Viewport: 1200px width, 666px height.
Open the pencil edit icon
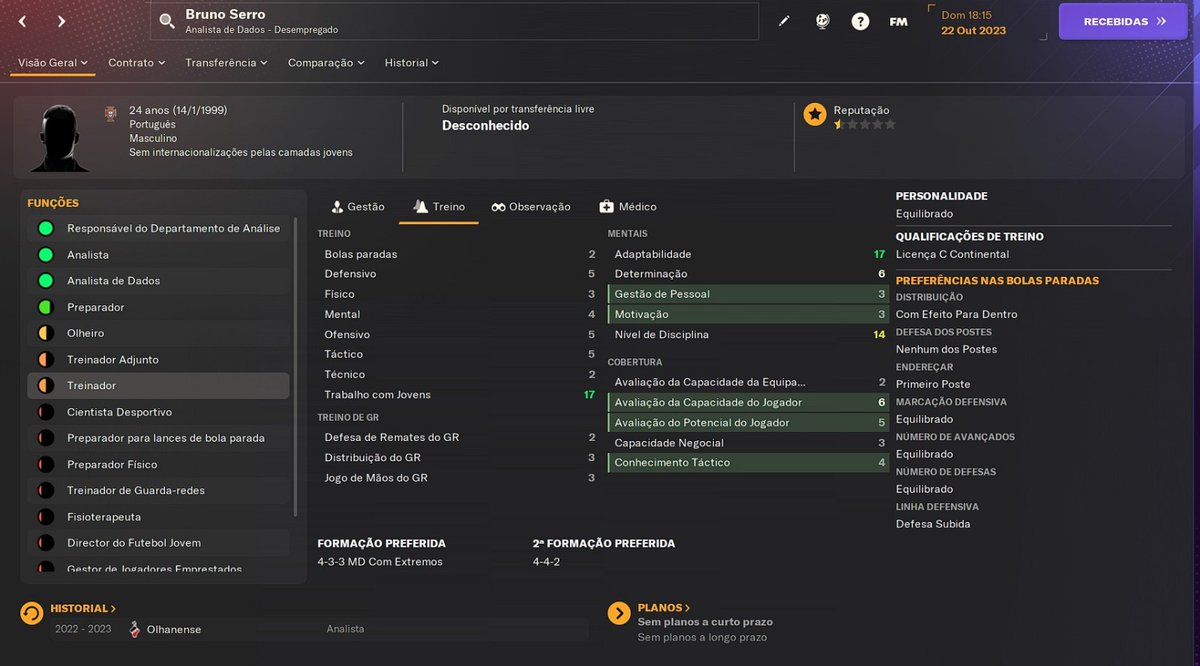[784, 21]
